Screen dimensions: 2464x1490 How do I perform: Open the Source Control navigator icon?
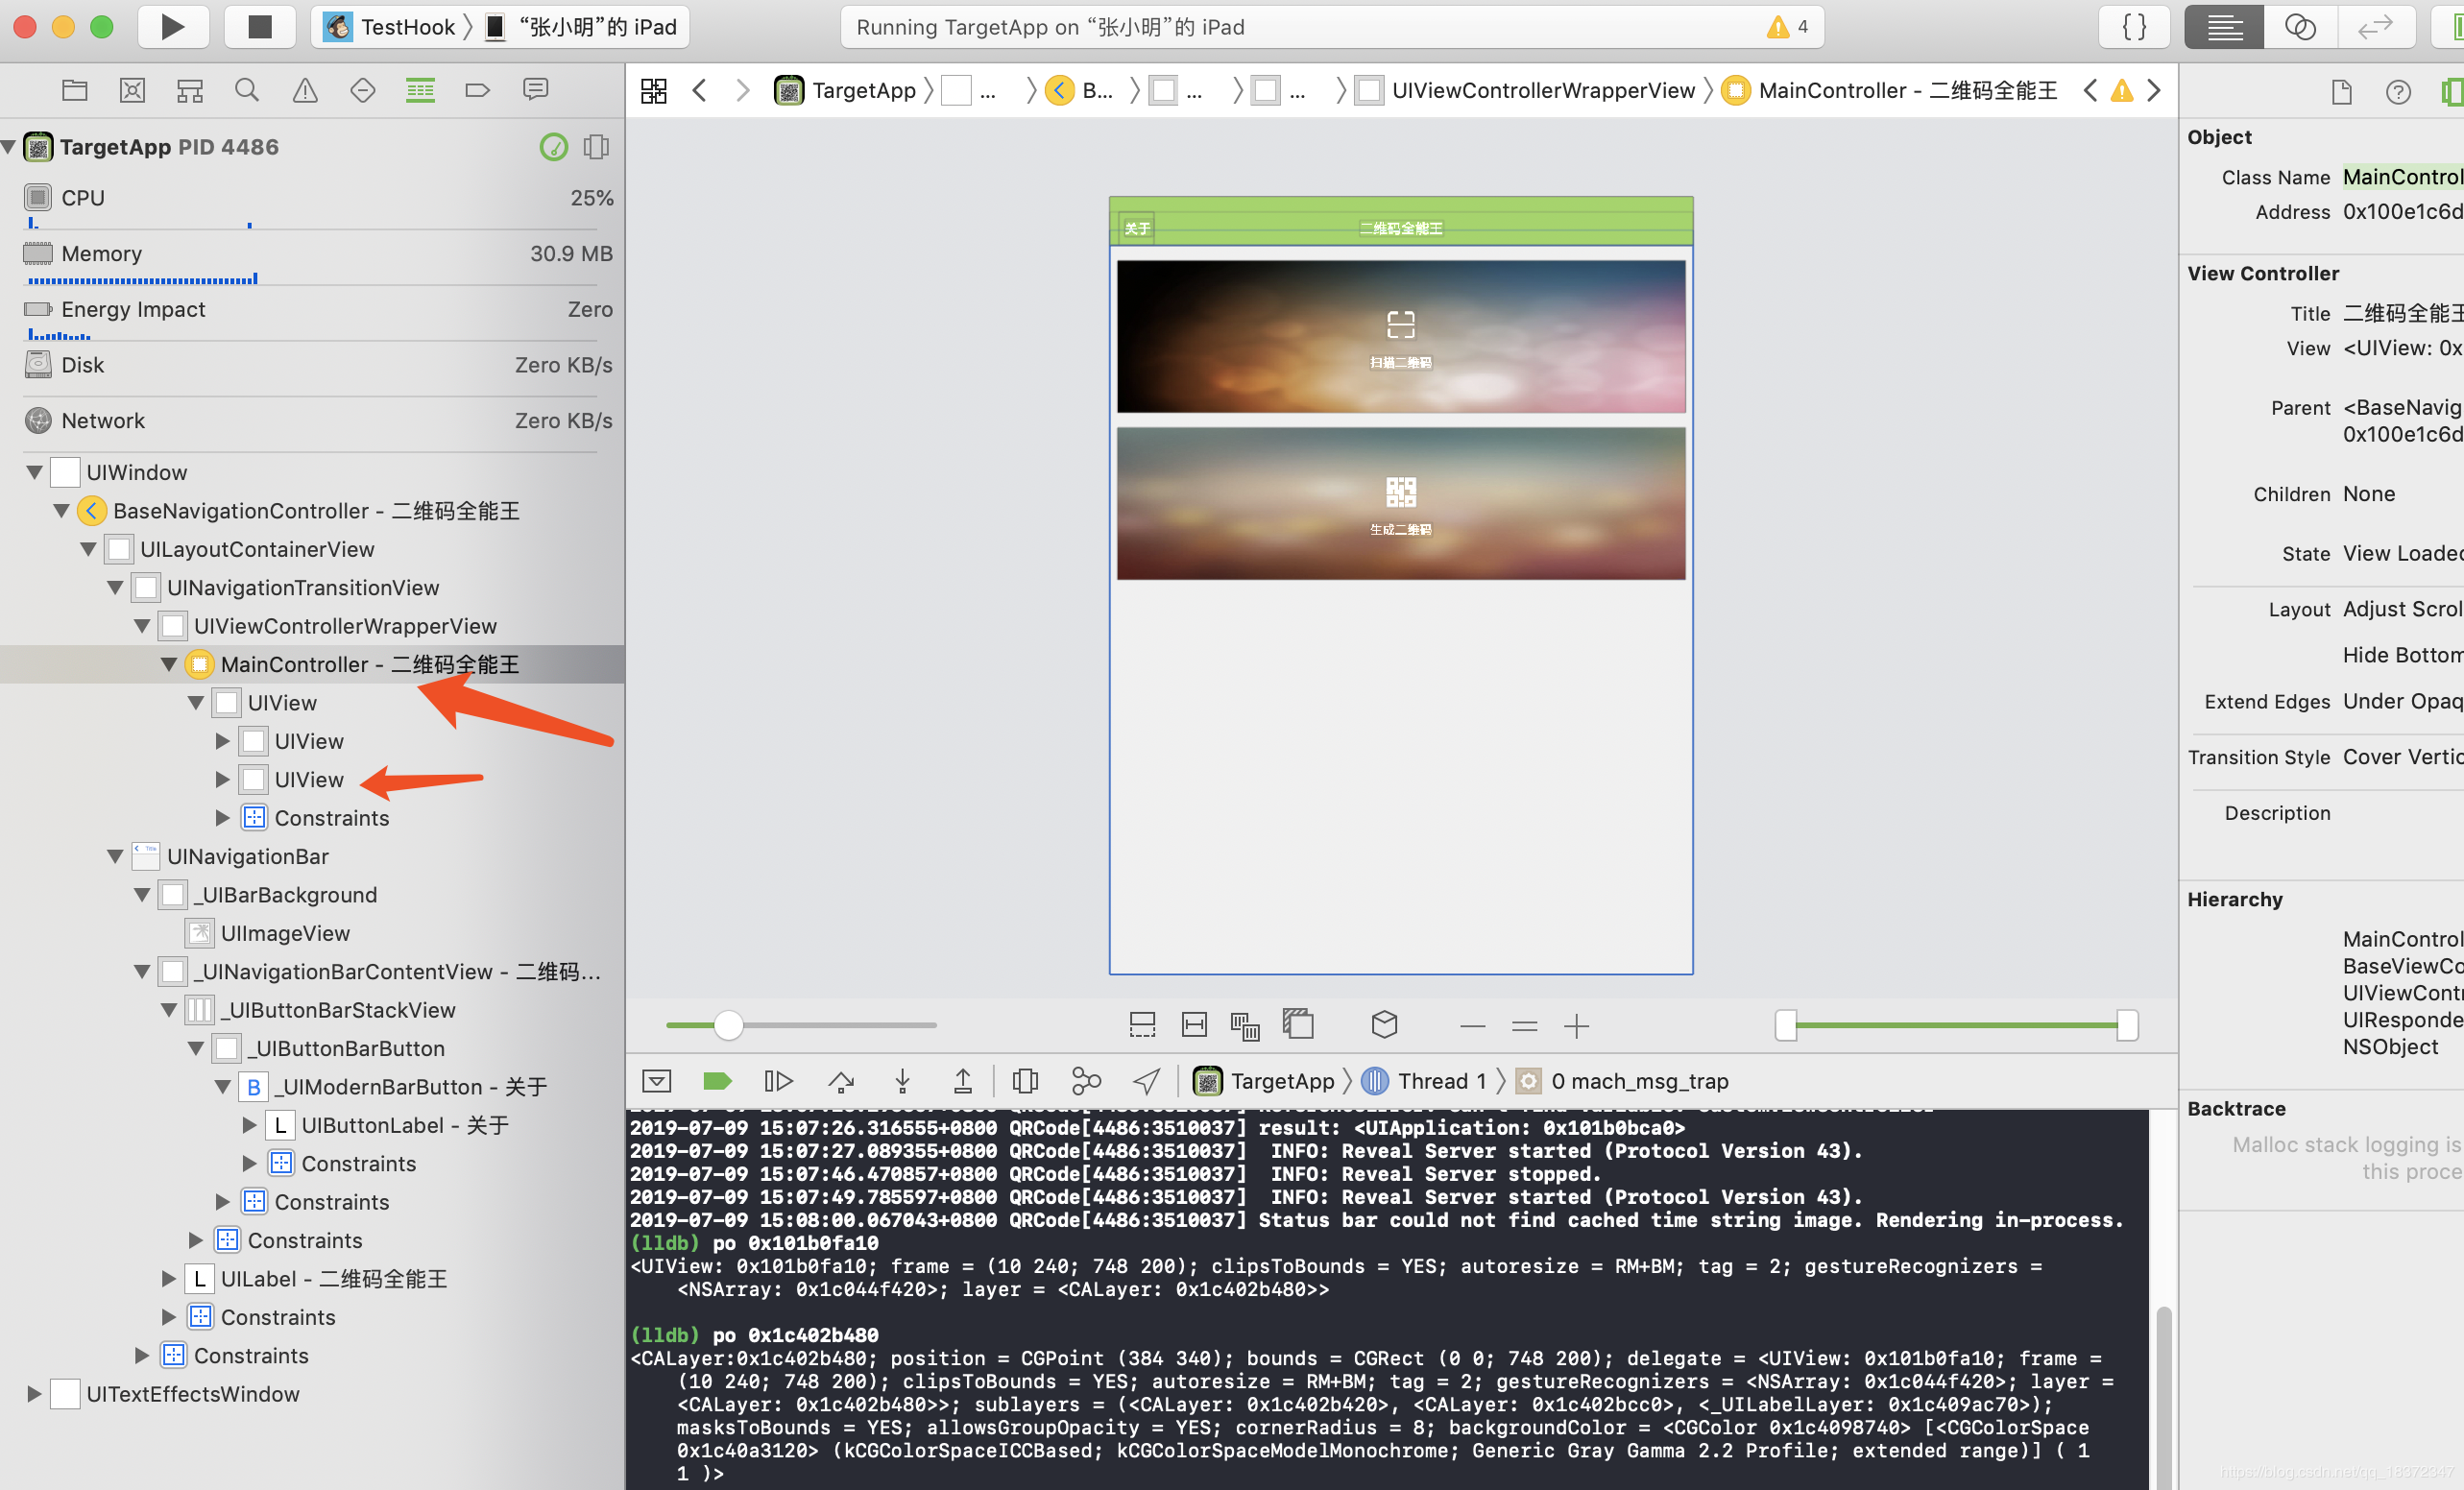(132, 91)
